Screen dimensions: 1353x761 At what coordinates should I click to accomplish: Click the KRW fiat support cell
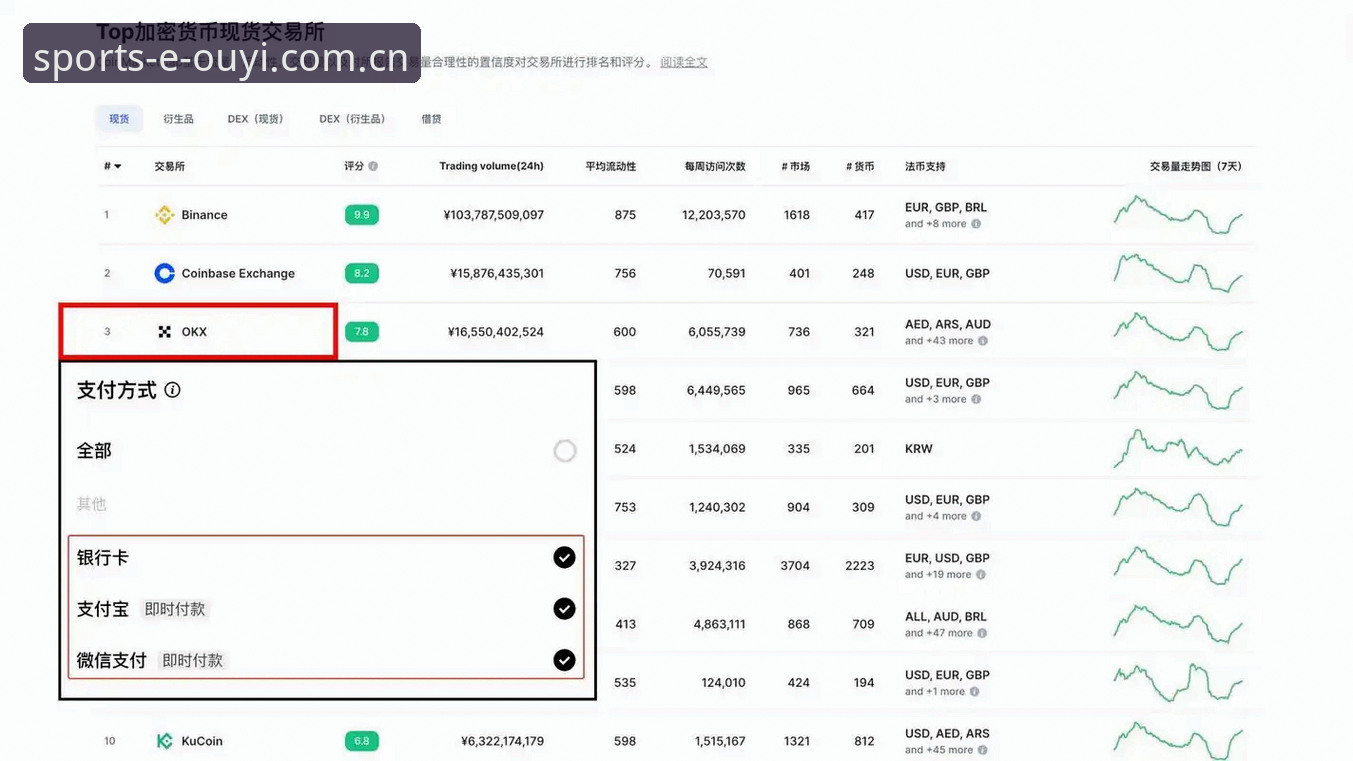click(919, 449)
